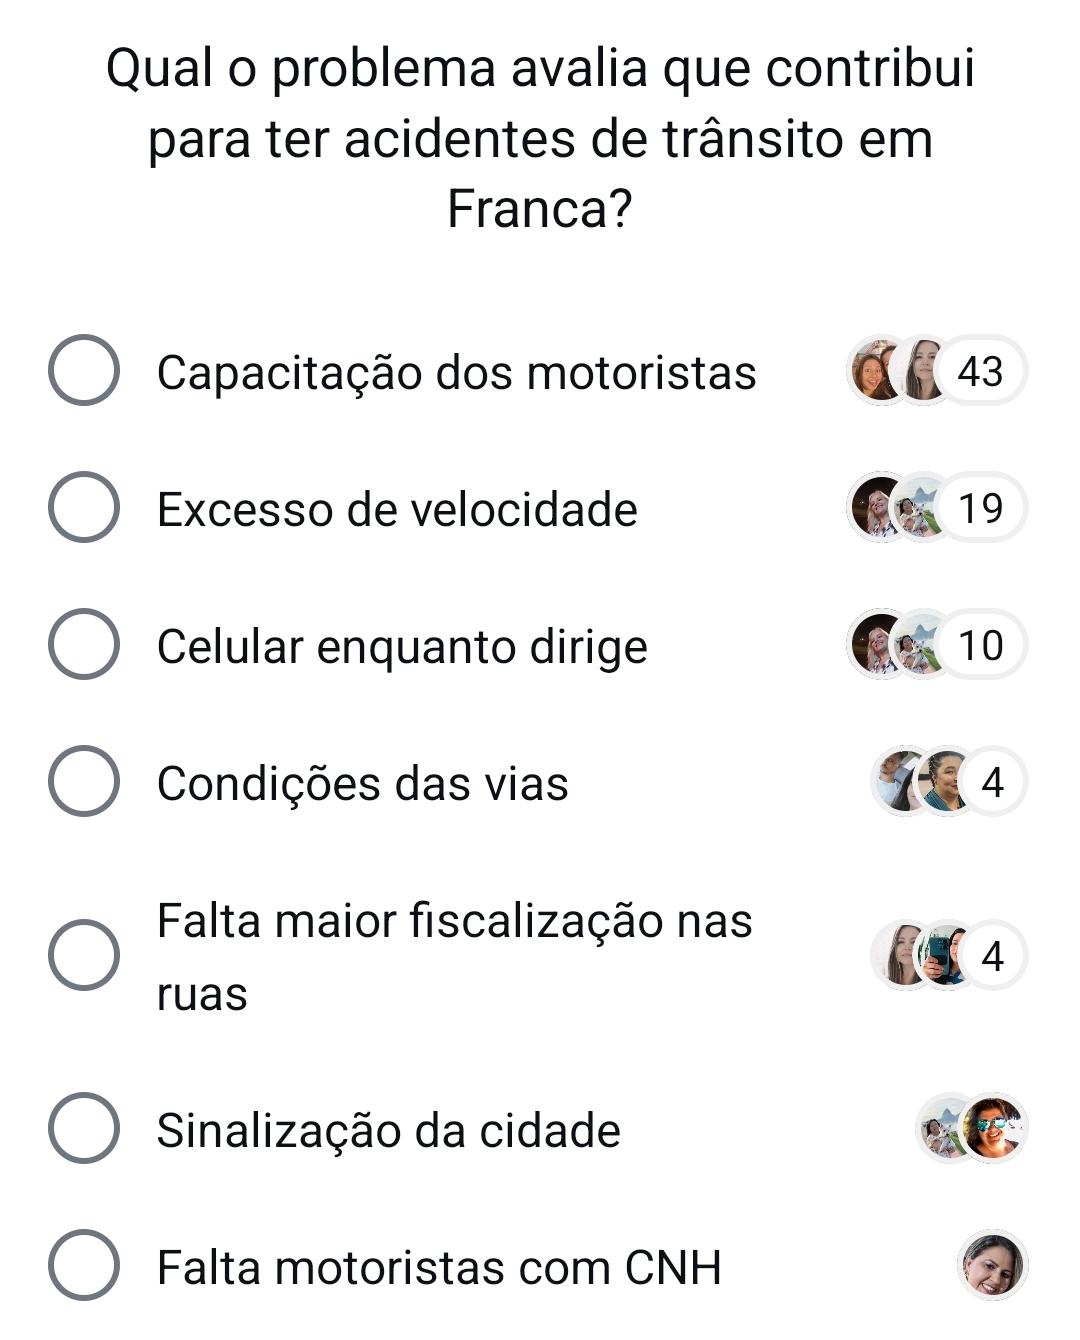Select Falta maior fiscalização nas ruas radio
This screenshot has width=1080, height=1340.
(84, 956)
